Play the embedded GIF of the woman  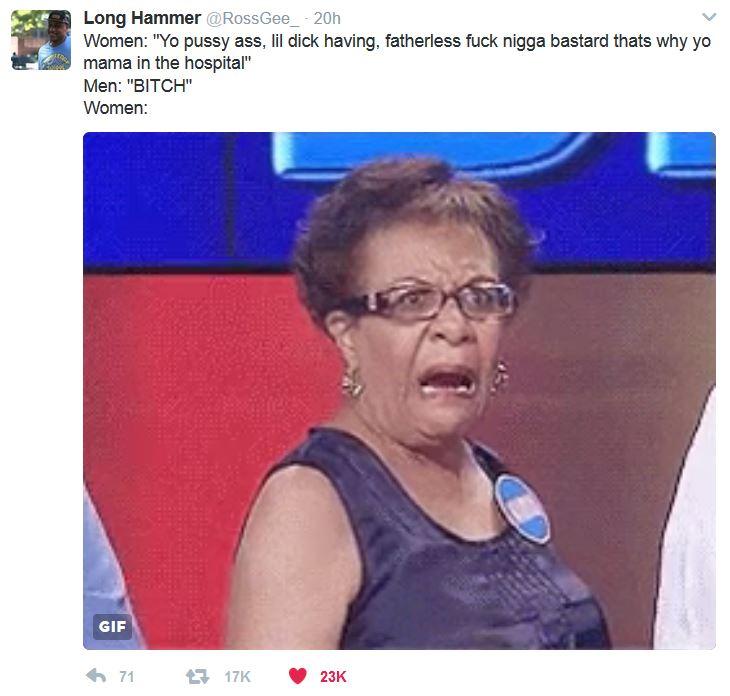click(399, 391)
